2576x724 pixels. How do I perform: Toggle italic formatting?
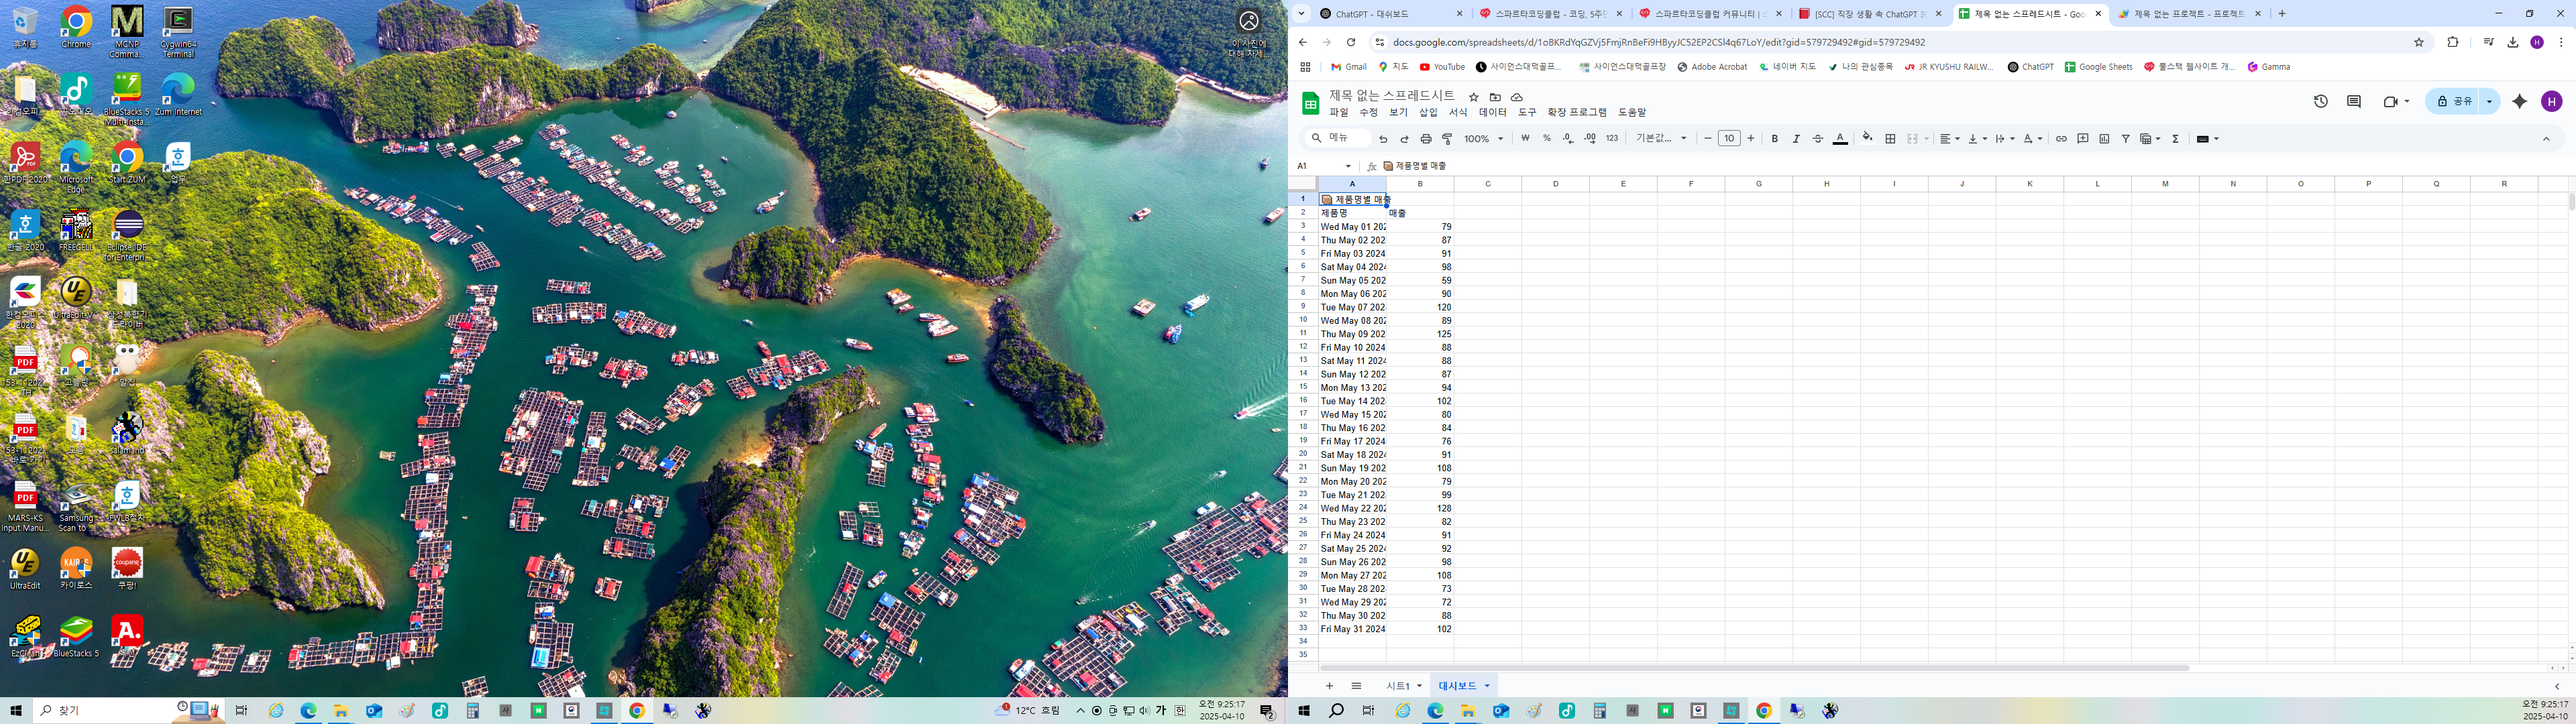point(1796,139)
